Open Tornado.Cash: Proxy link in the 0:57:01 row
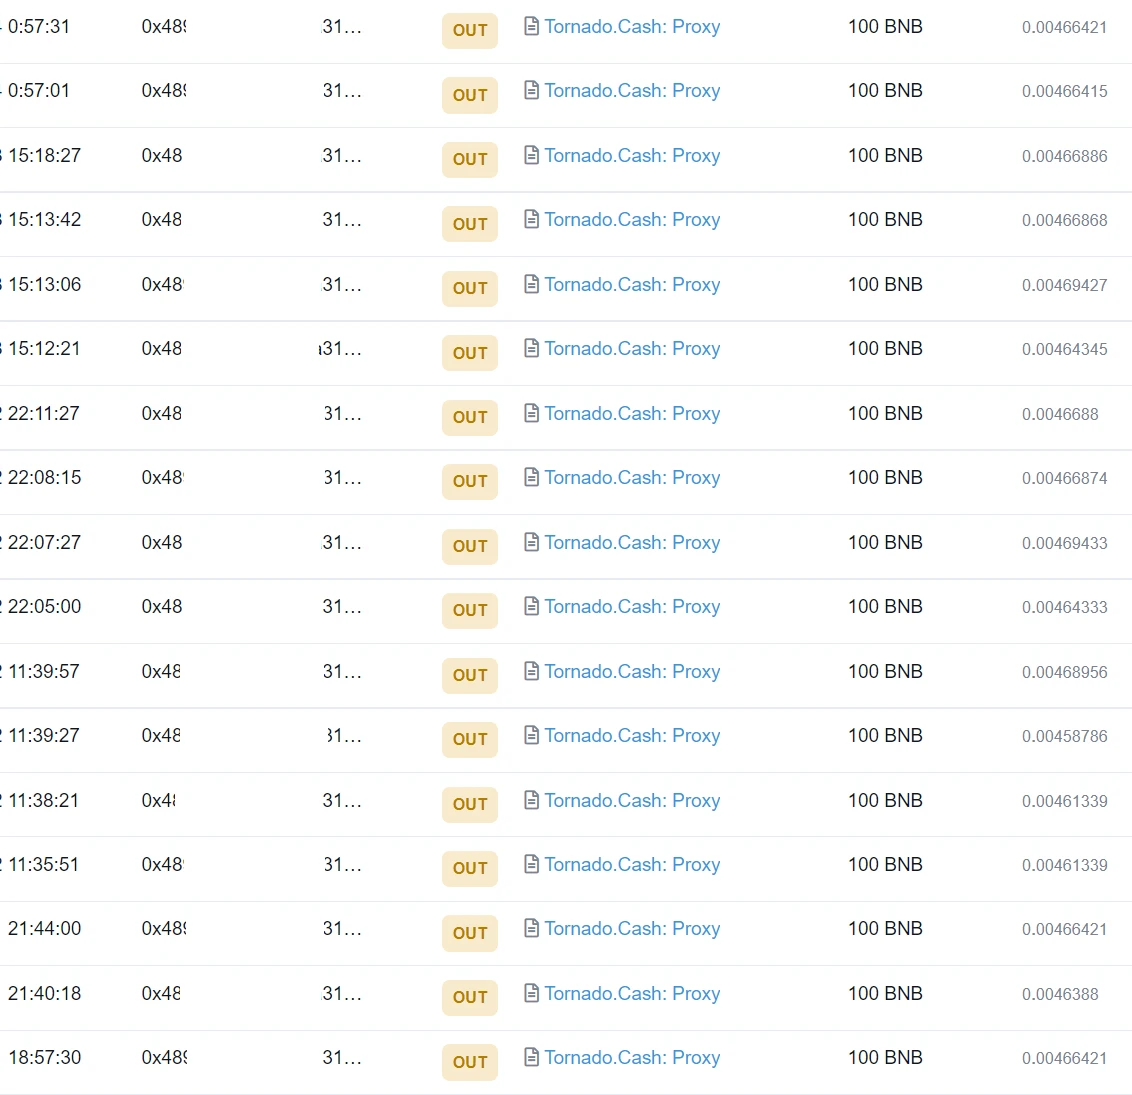The height and width of the screenshot is (1095, 1132). point(632,90)
